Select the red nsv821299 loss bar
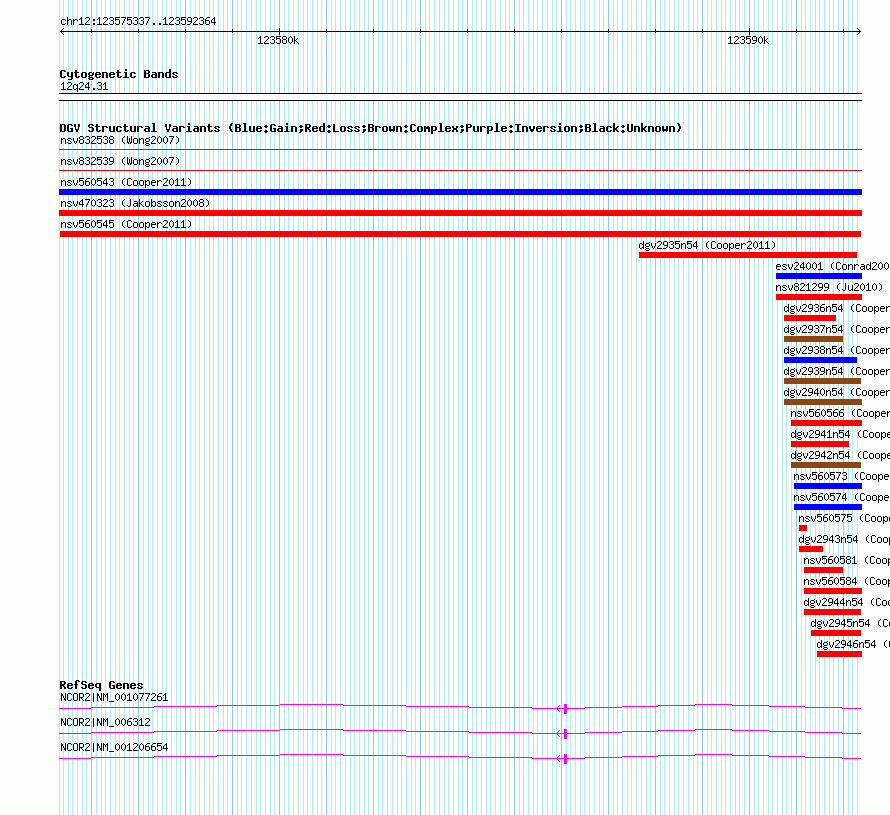890x815 pixels. point(818,297)
